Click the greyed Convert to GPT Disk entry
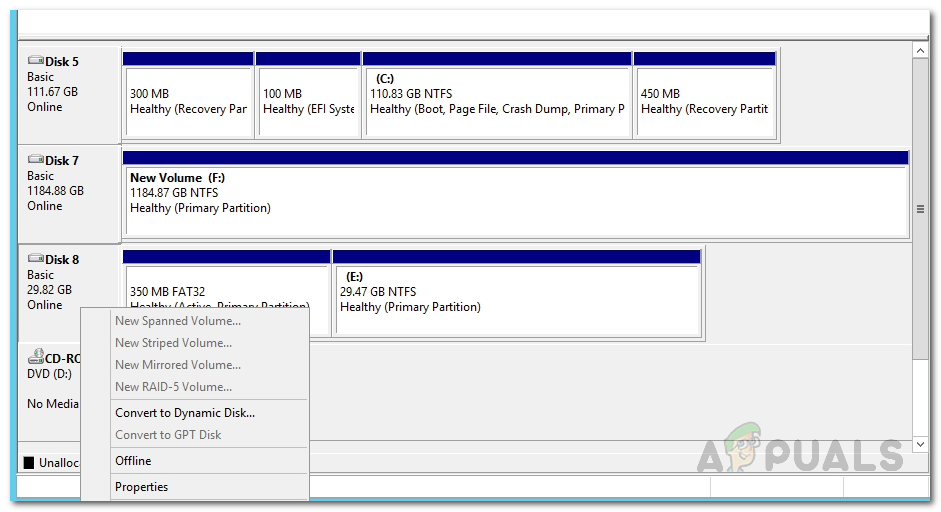941x512 pixels. tap(168, 435)
